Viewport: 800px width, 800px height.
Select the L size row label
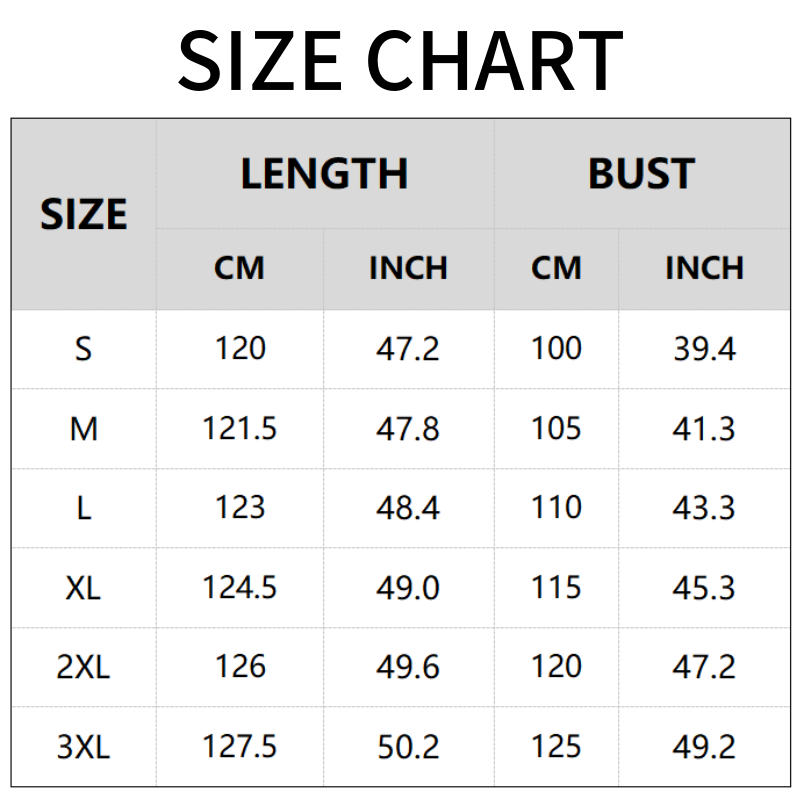[x=84, y=508]
